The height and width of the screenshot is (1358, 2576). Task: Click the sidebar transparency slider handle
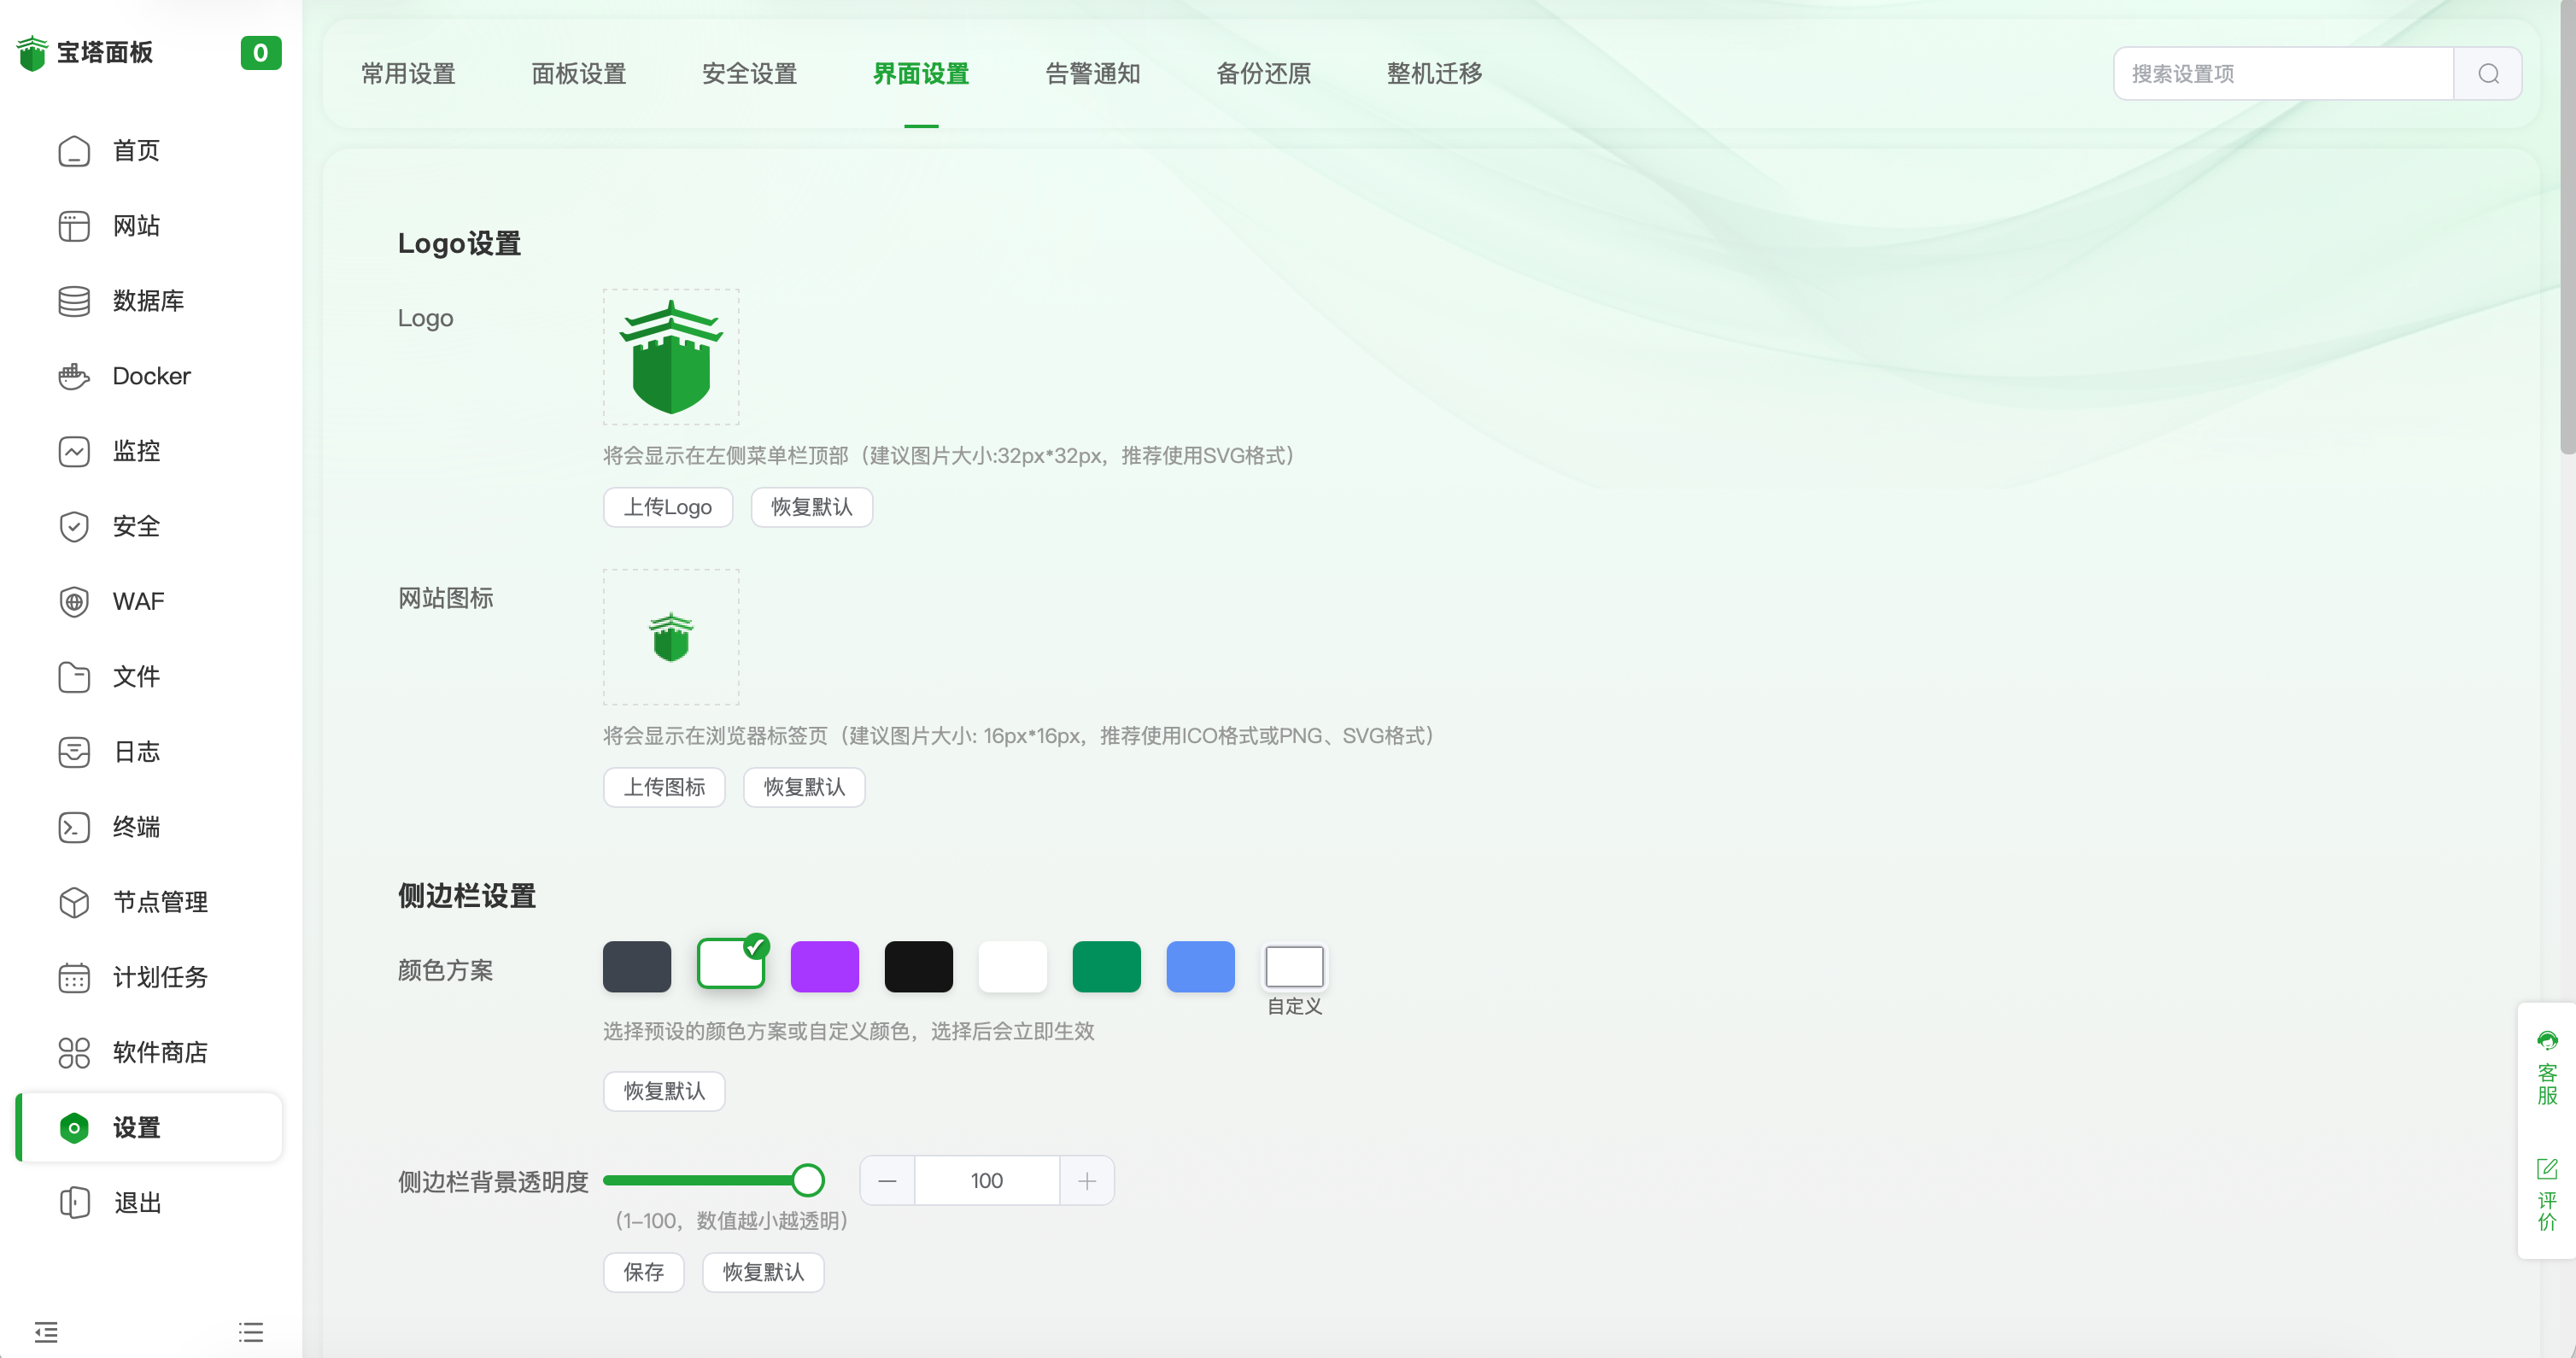tap(808, 1180)
